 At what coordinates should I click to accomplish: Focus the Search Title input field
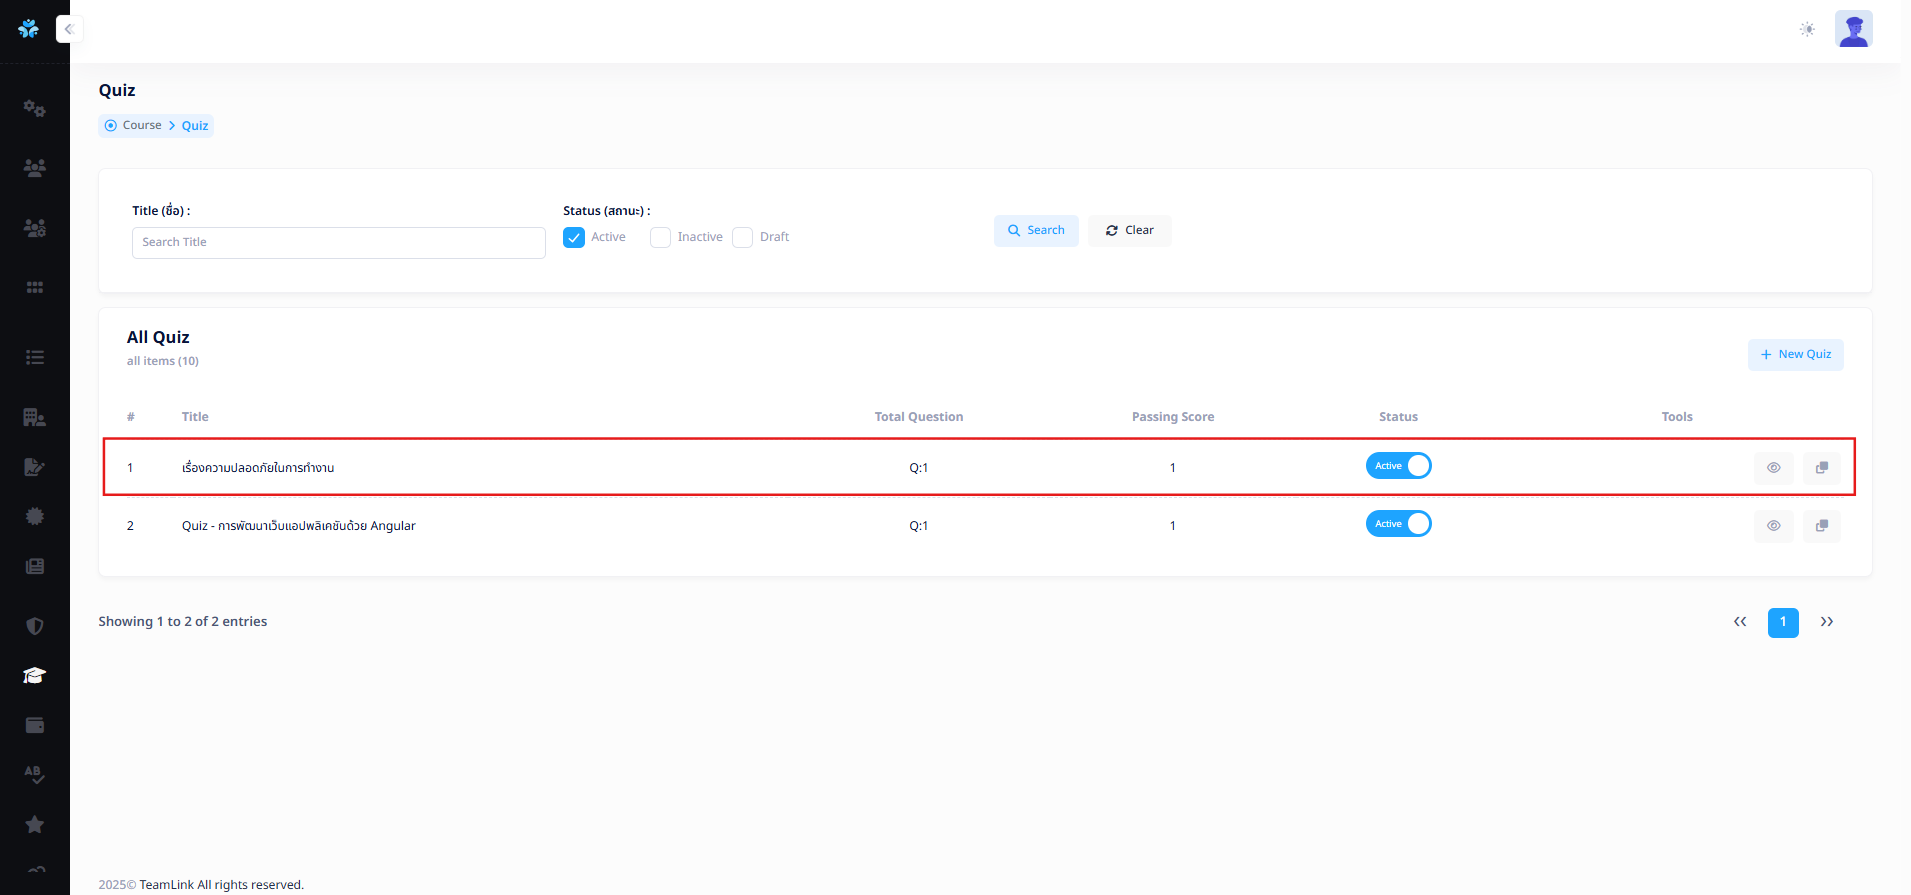click(338, 243)
